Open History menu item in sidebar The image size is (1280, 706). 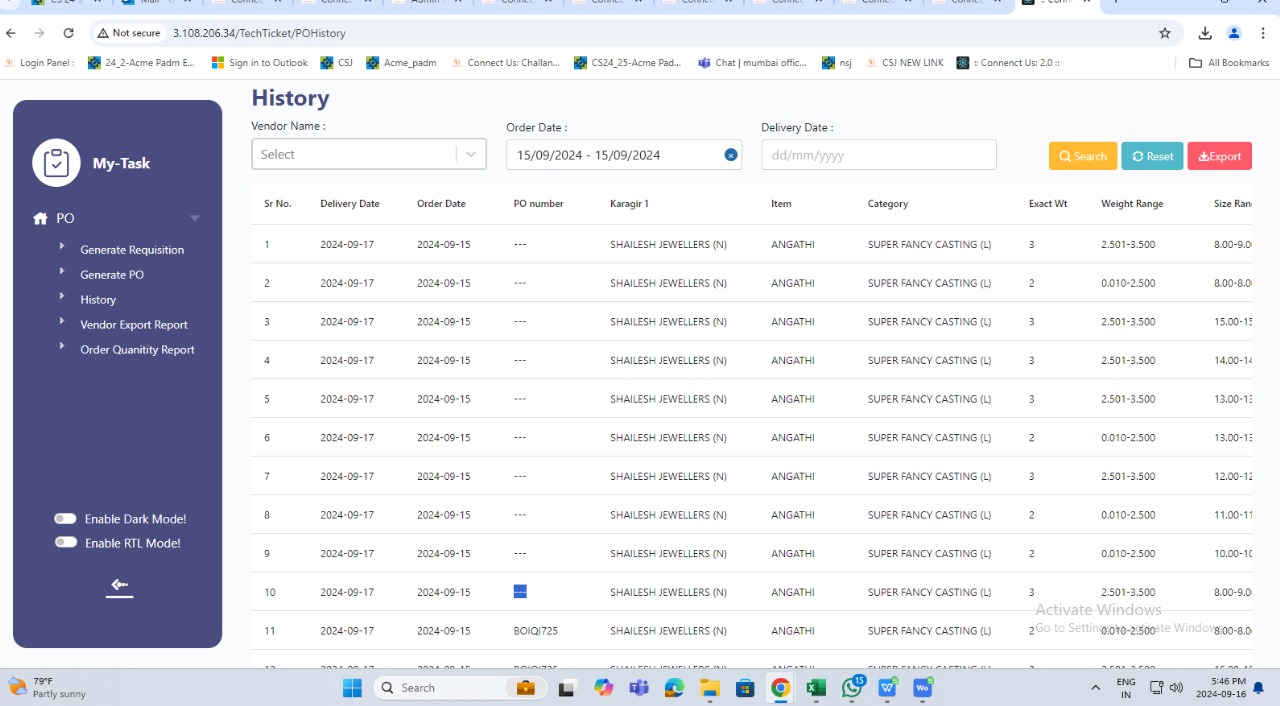[98, 300]
